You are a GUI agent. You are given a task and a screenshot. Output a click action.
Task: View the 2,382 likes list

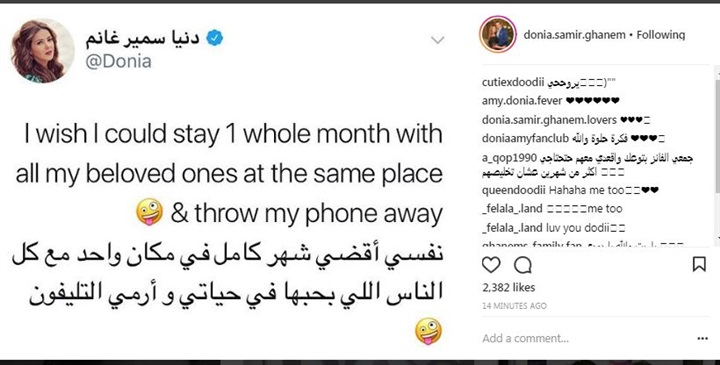[x=509, y=287]
